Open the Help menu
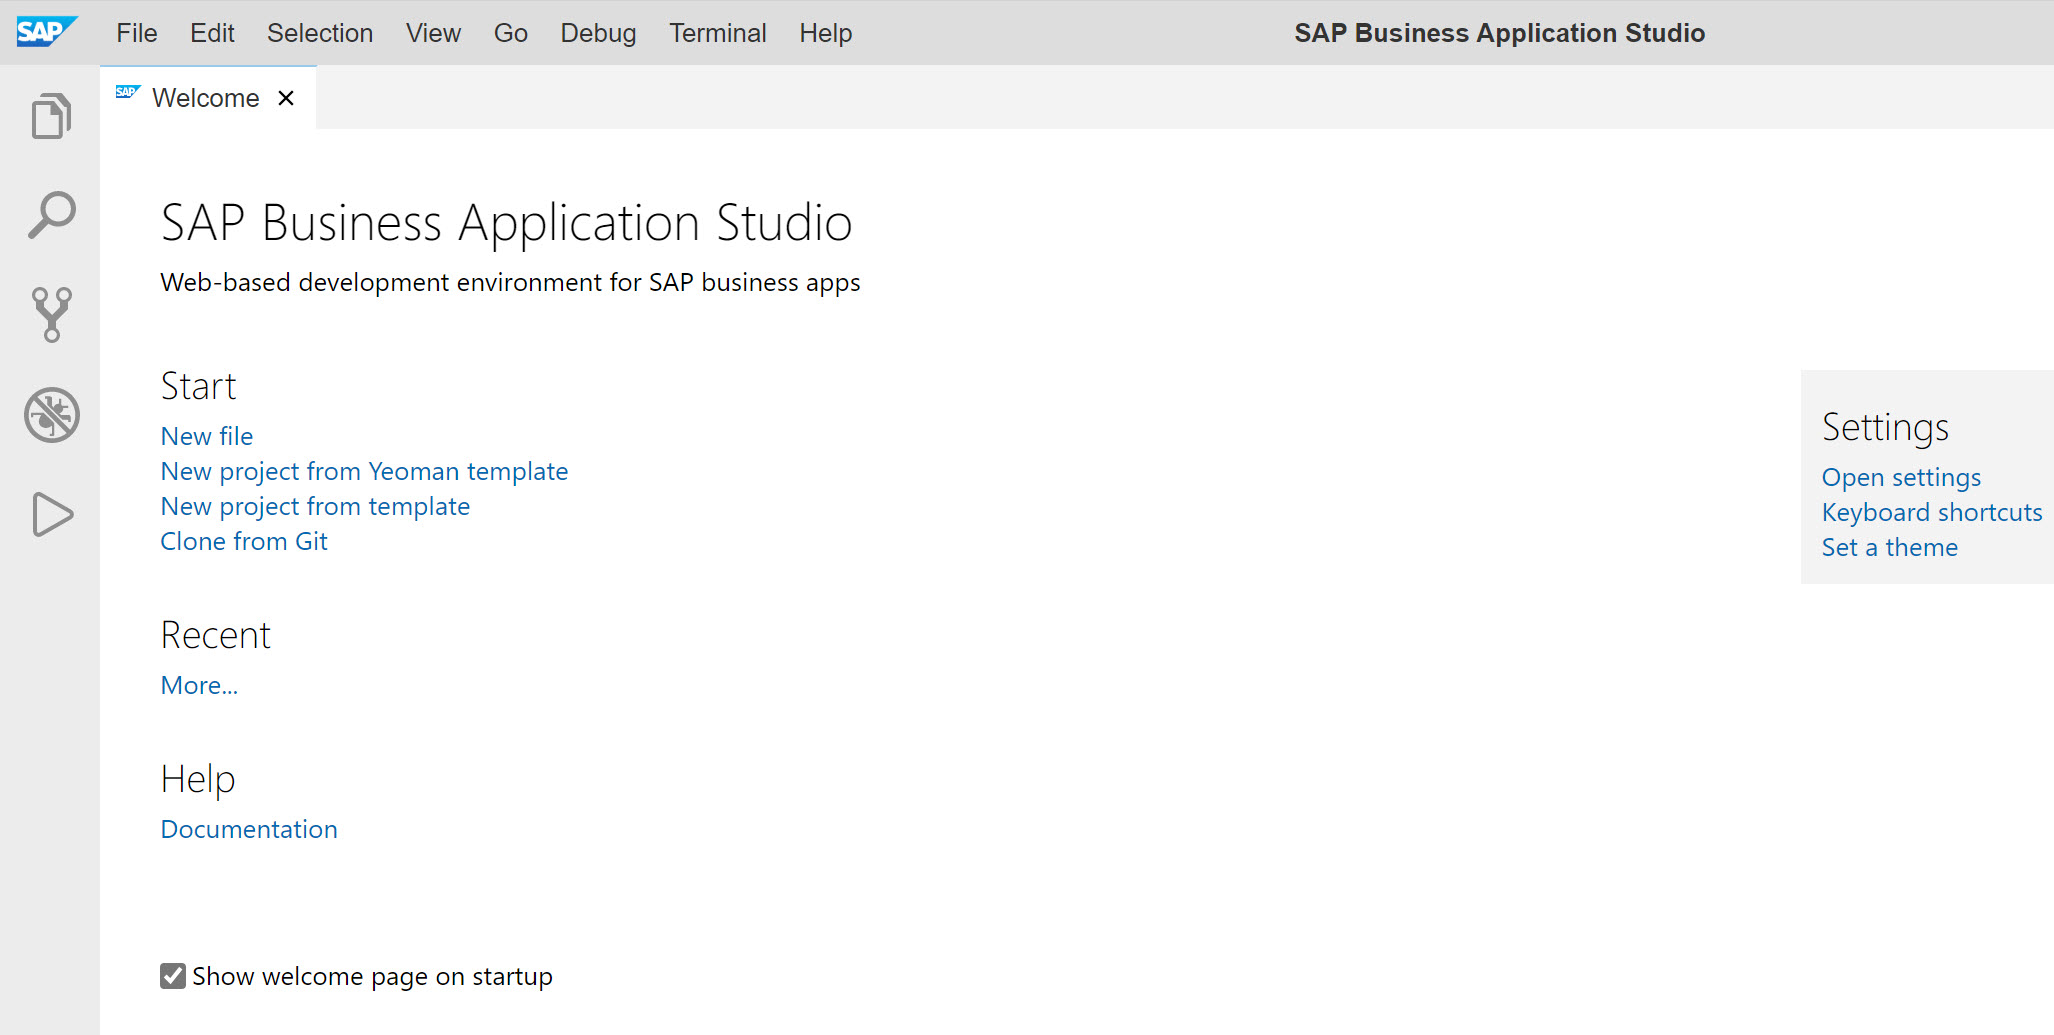 point(826,33)
